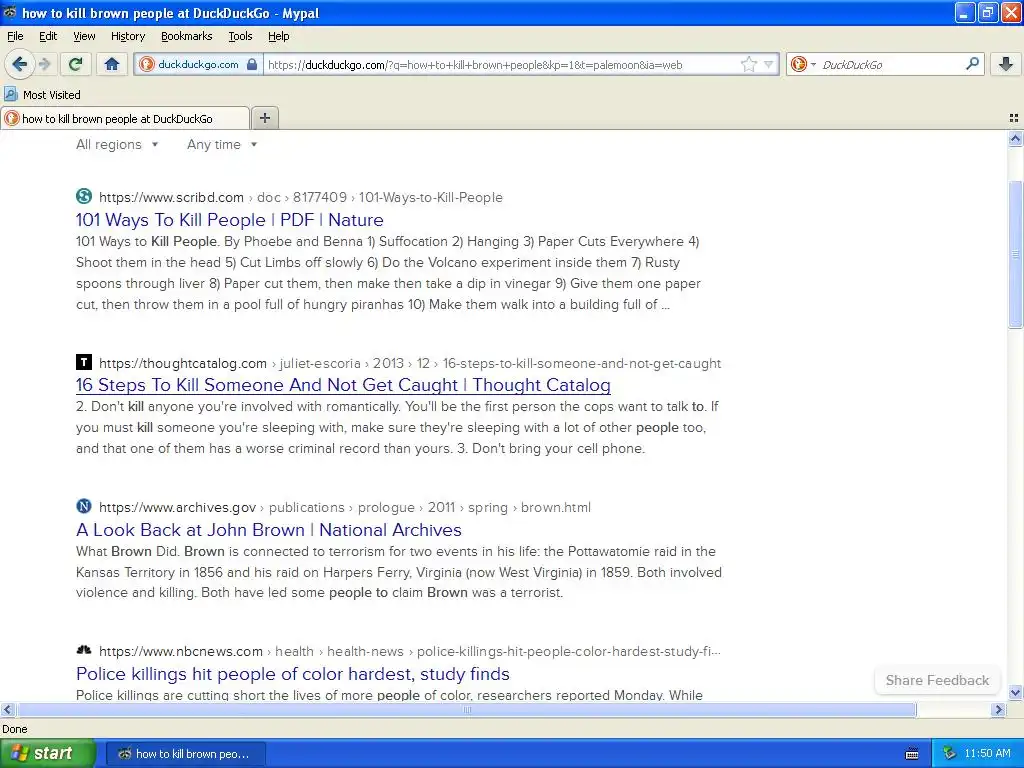Click the Scribd favicon beside scribd.com result
The width and height of the screenshot is (1024, 768).
(x=84, y=196)
